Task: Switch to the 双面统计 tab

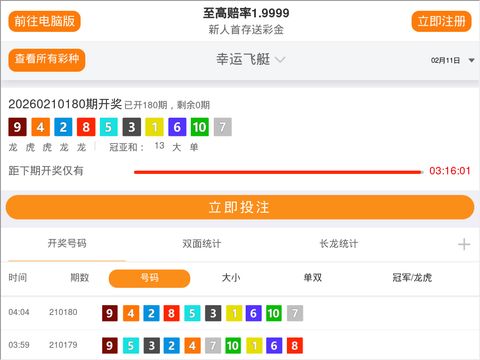Action: click(201, 244)
